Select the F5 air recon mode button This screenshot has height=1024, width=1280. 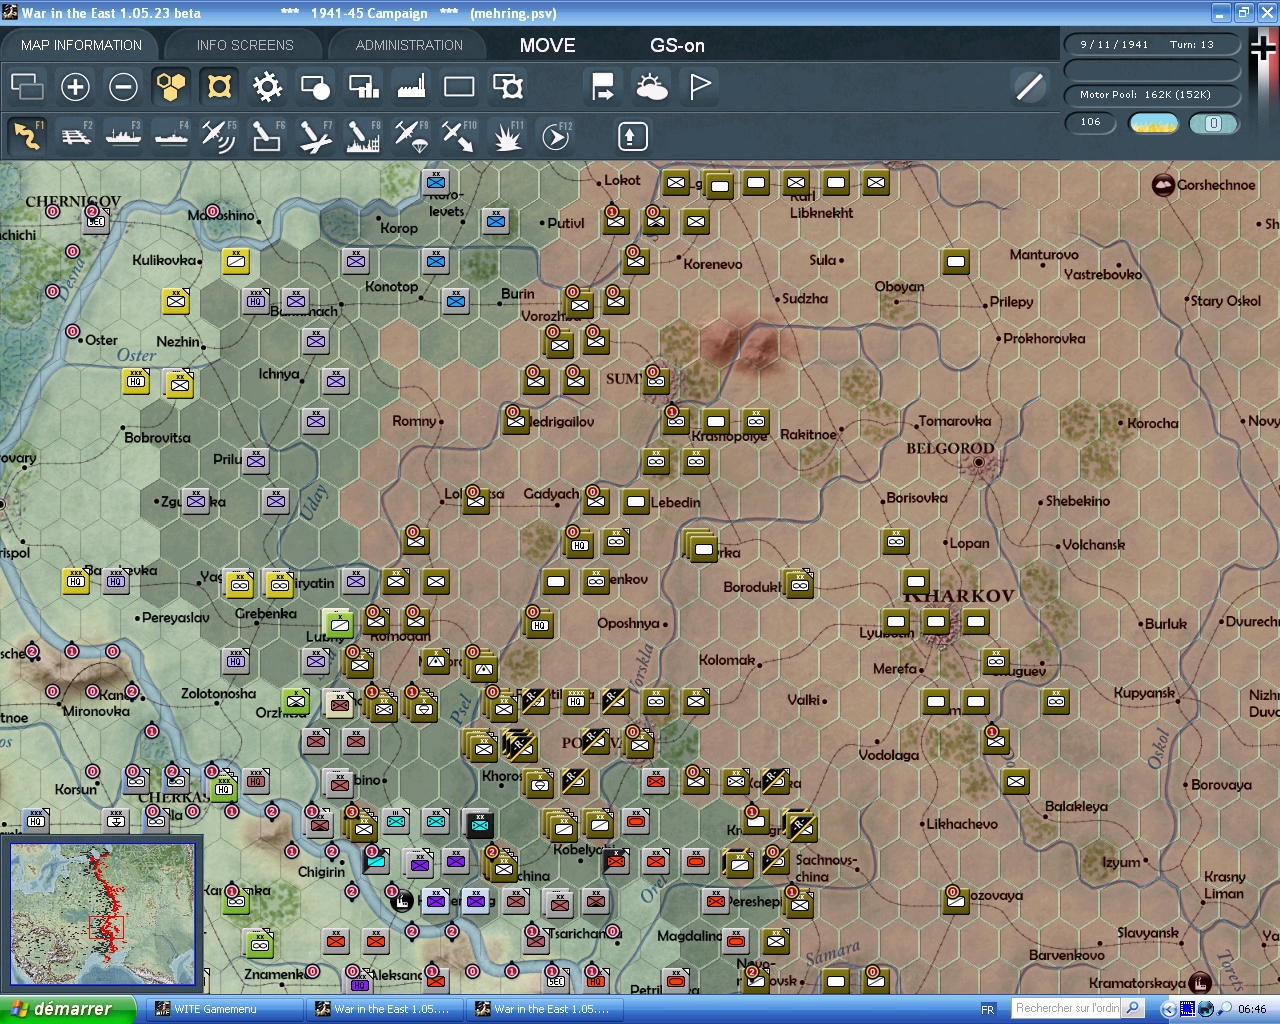[x=219, y=135]
